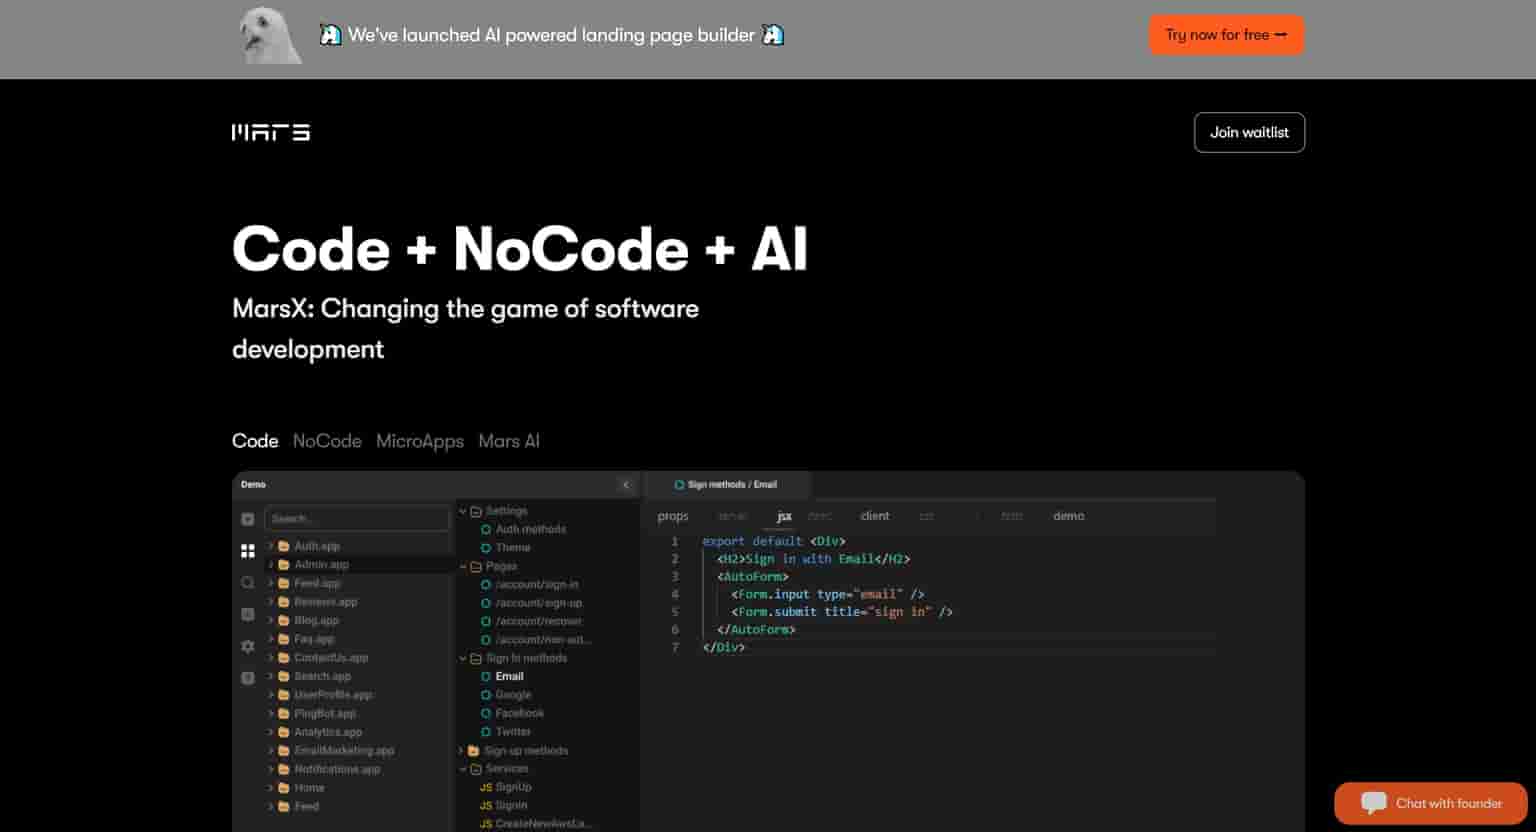Image resolution: width=1536 pixels, height=832 pixels.
Task: Expand the Feed.app folder chevron
Action: point(271,583)
